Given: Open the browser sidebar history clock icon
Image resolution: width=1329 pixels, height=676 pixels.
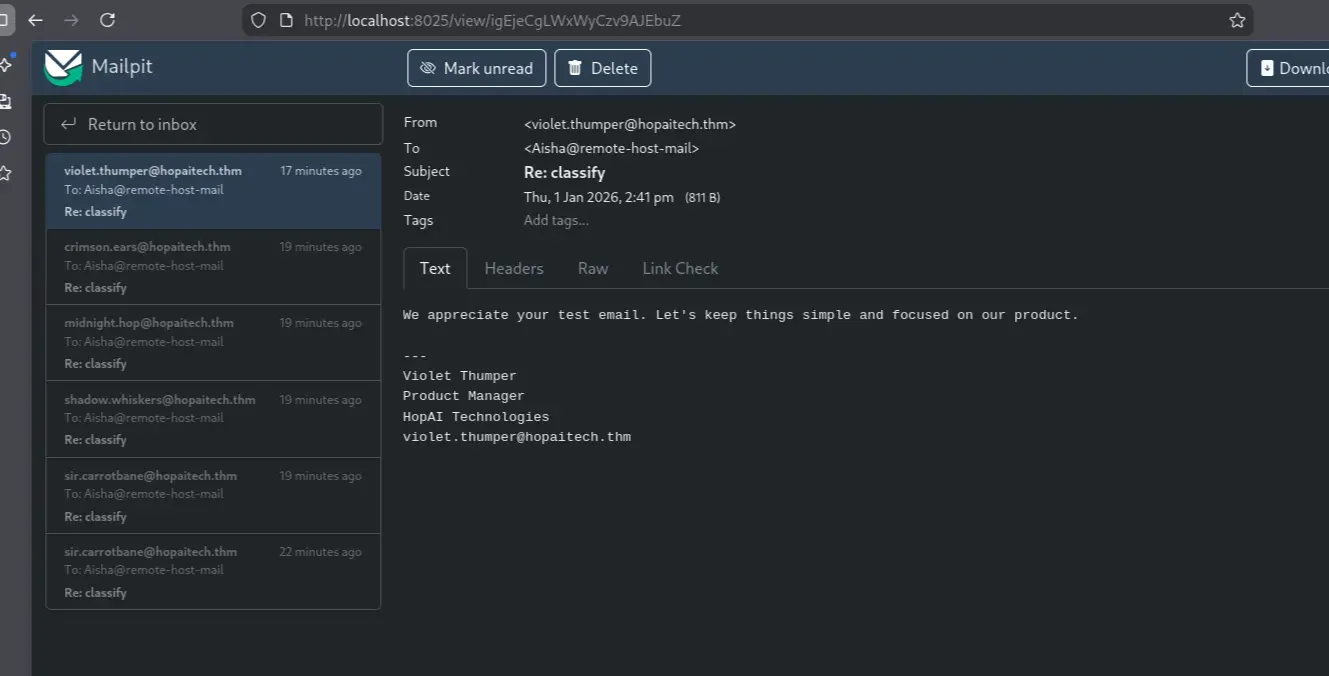Looking at the screenshot, I should [x=5, y=137].
